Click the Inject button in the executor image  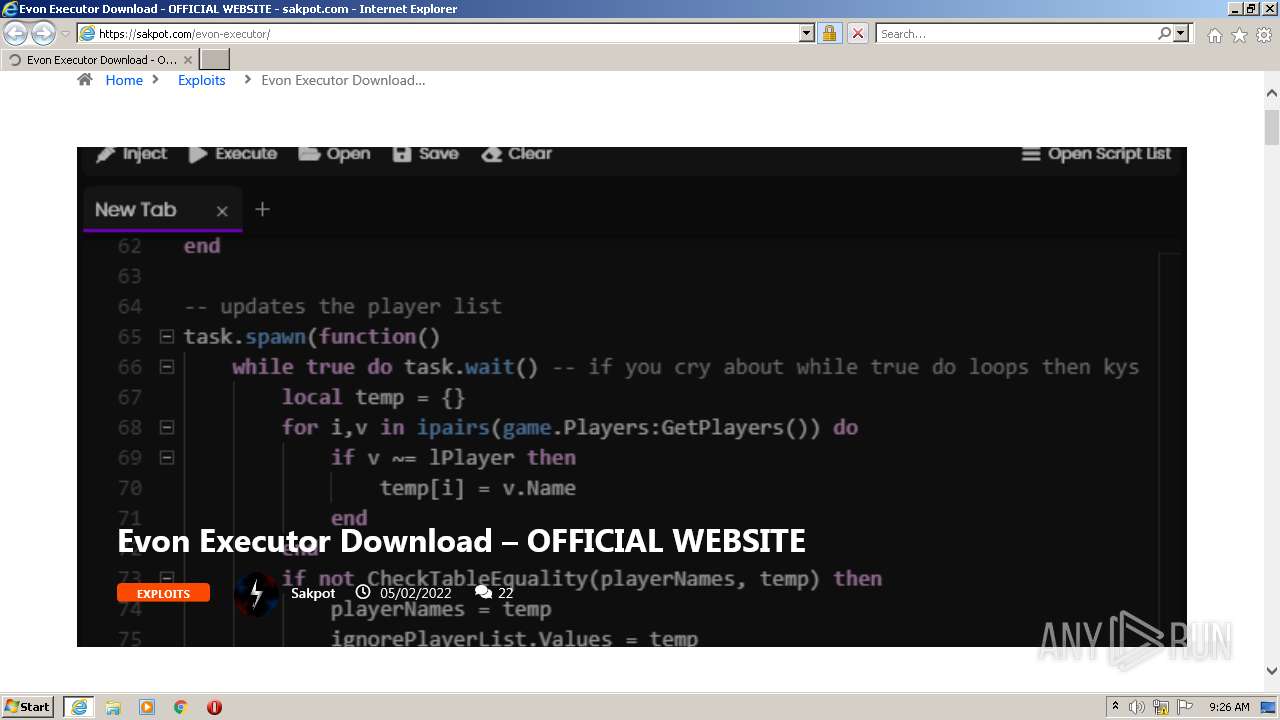[x=132, y=154]
